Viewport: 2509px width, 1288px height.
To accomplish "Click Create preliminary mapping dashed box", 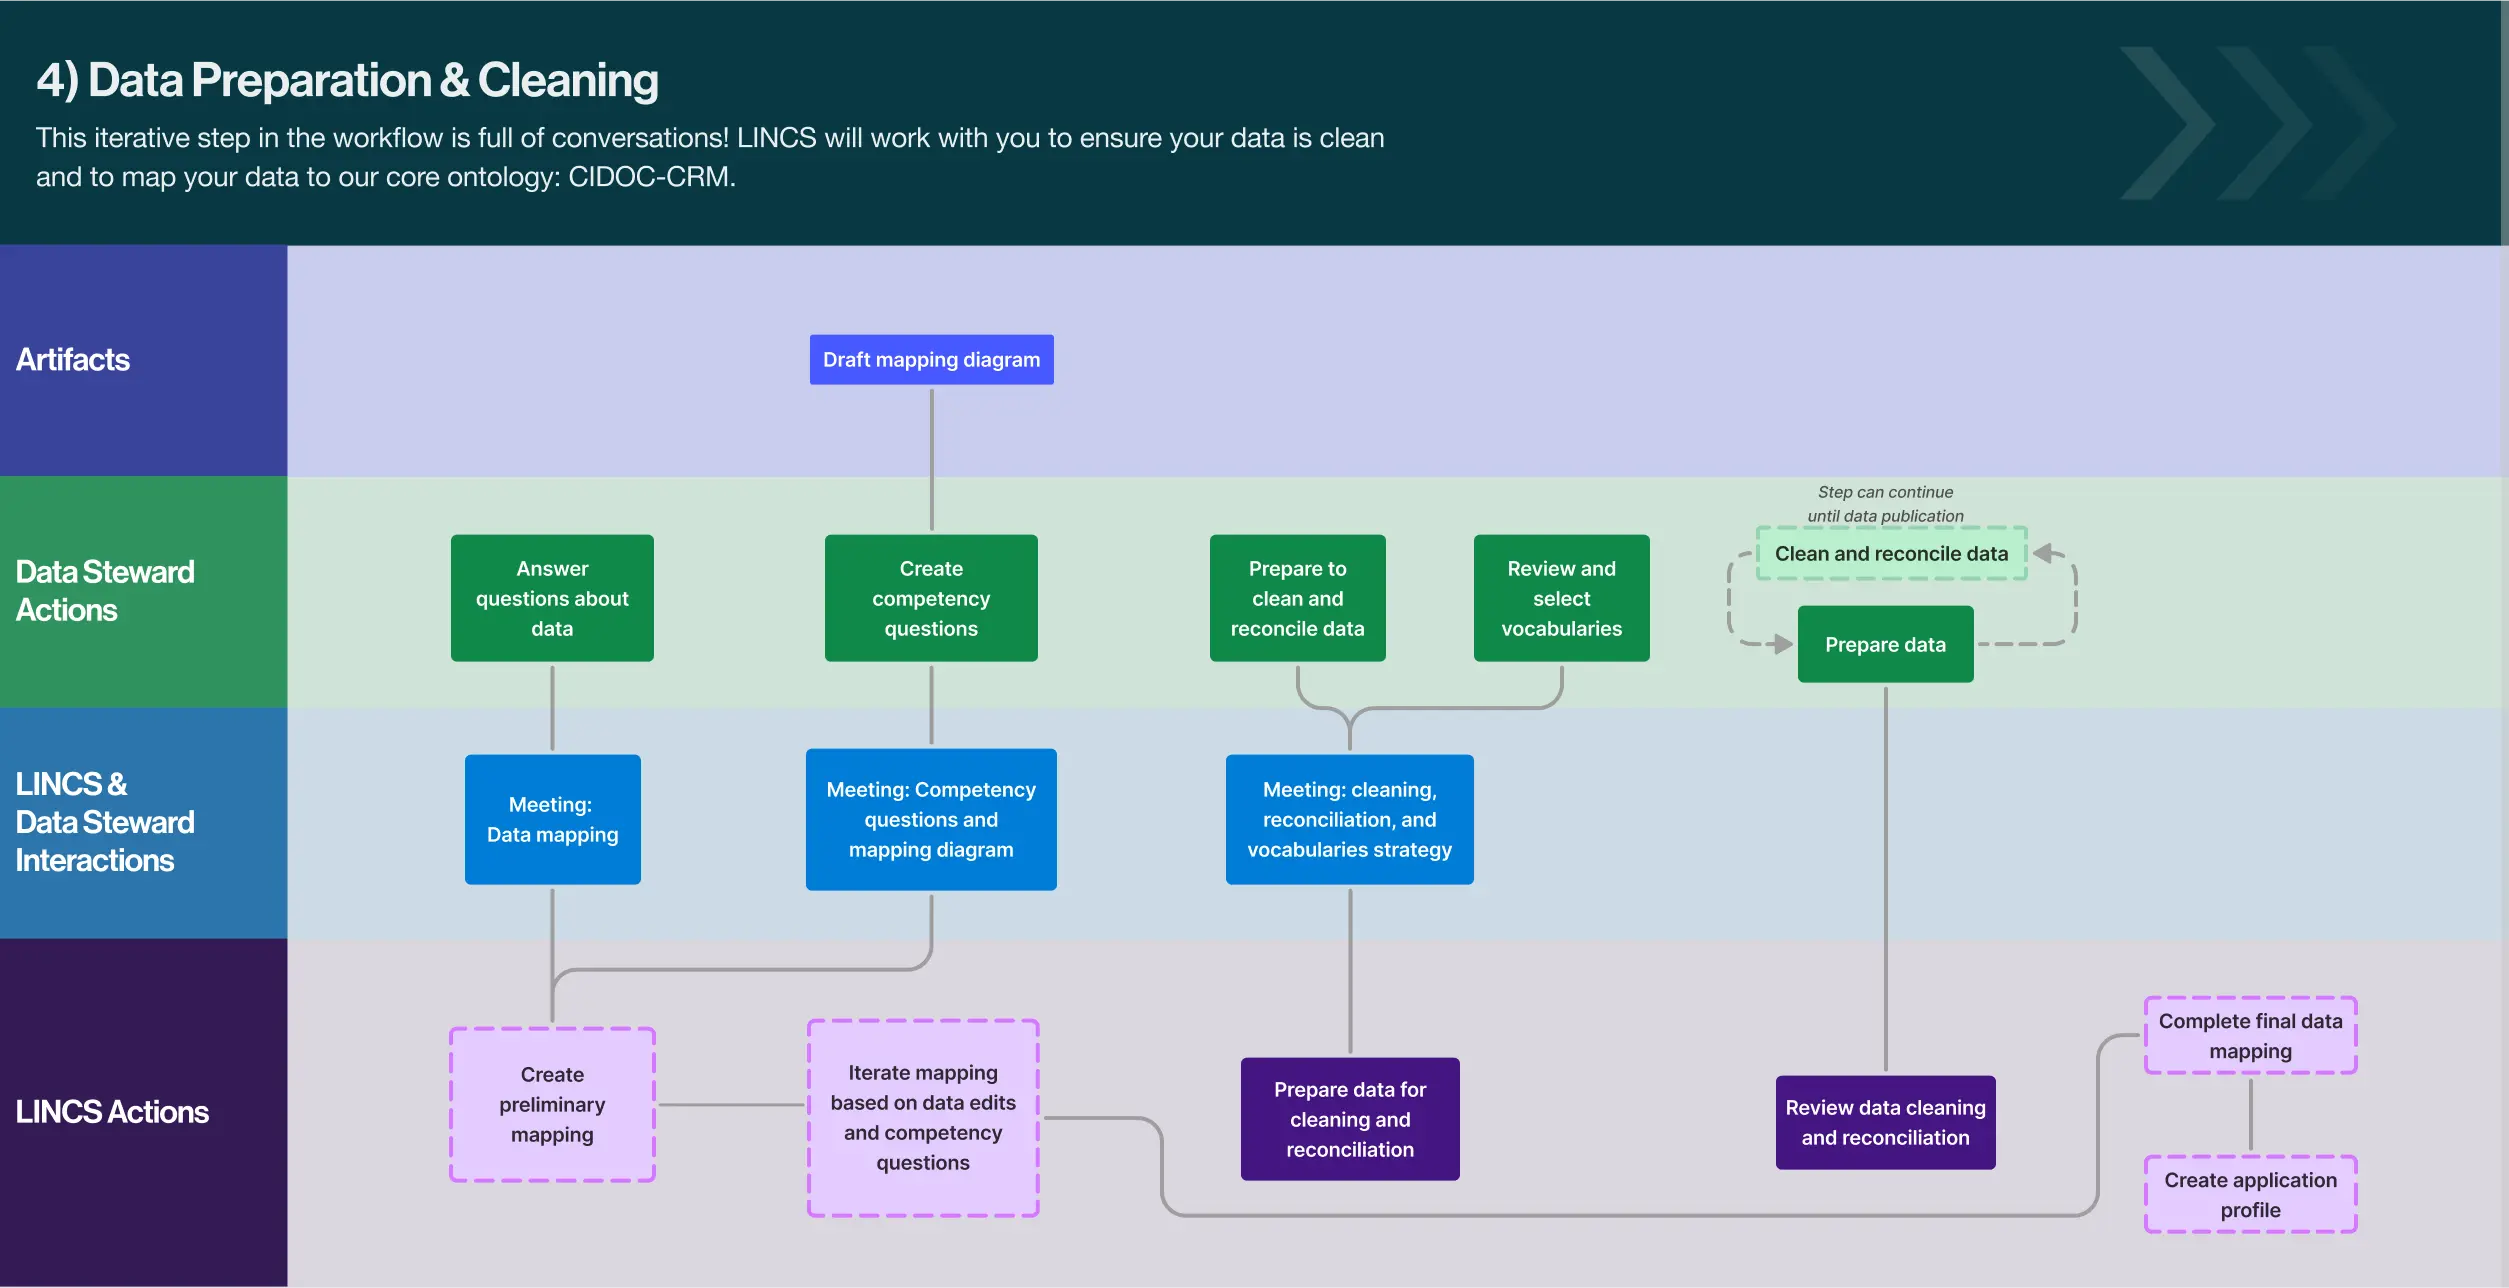I will point(552,1104).
